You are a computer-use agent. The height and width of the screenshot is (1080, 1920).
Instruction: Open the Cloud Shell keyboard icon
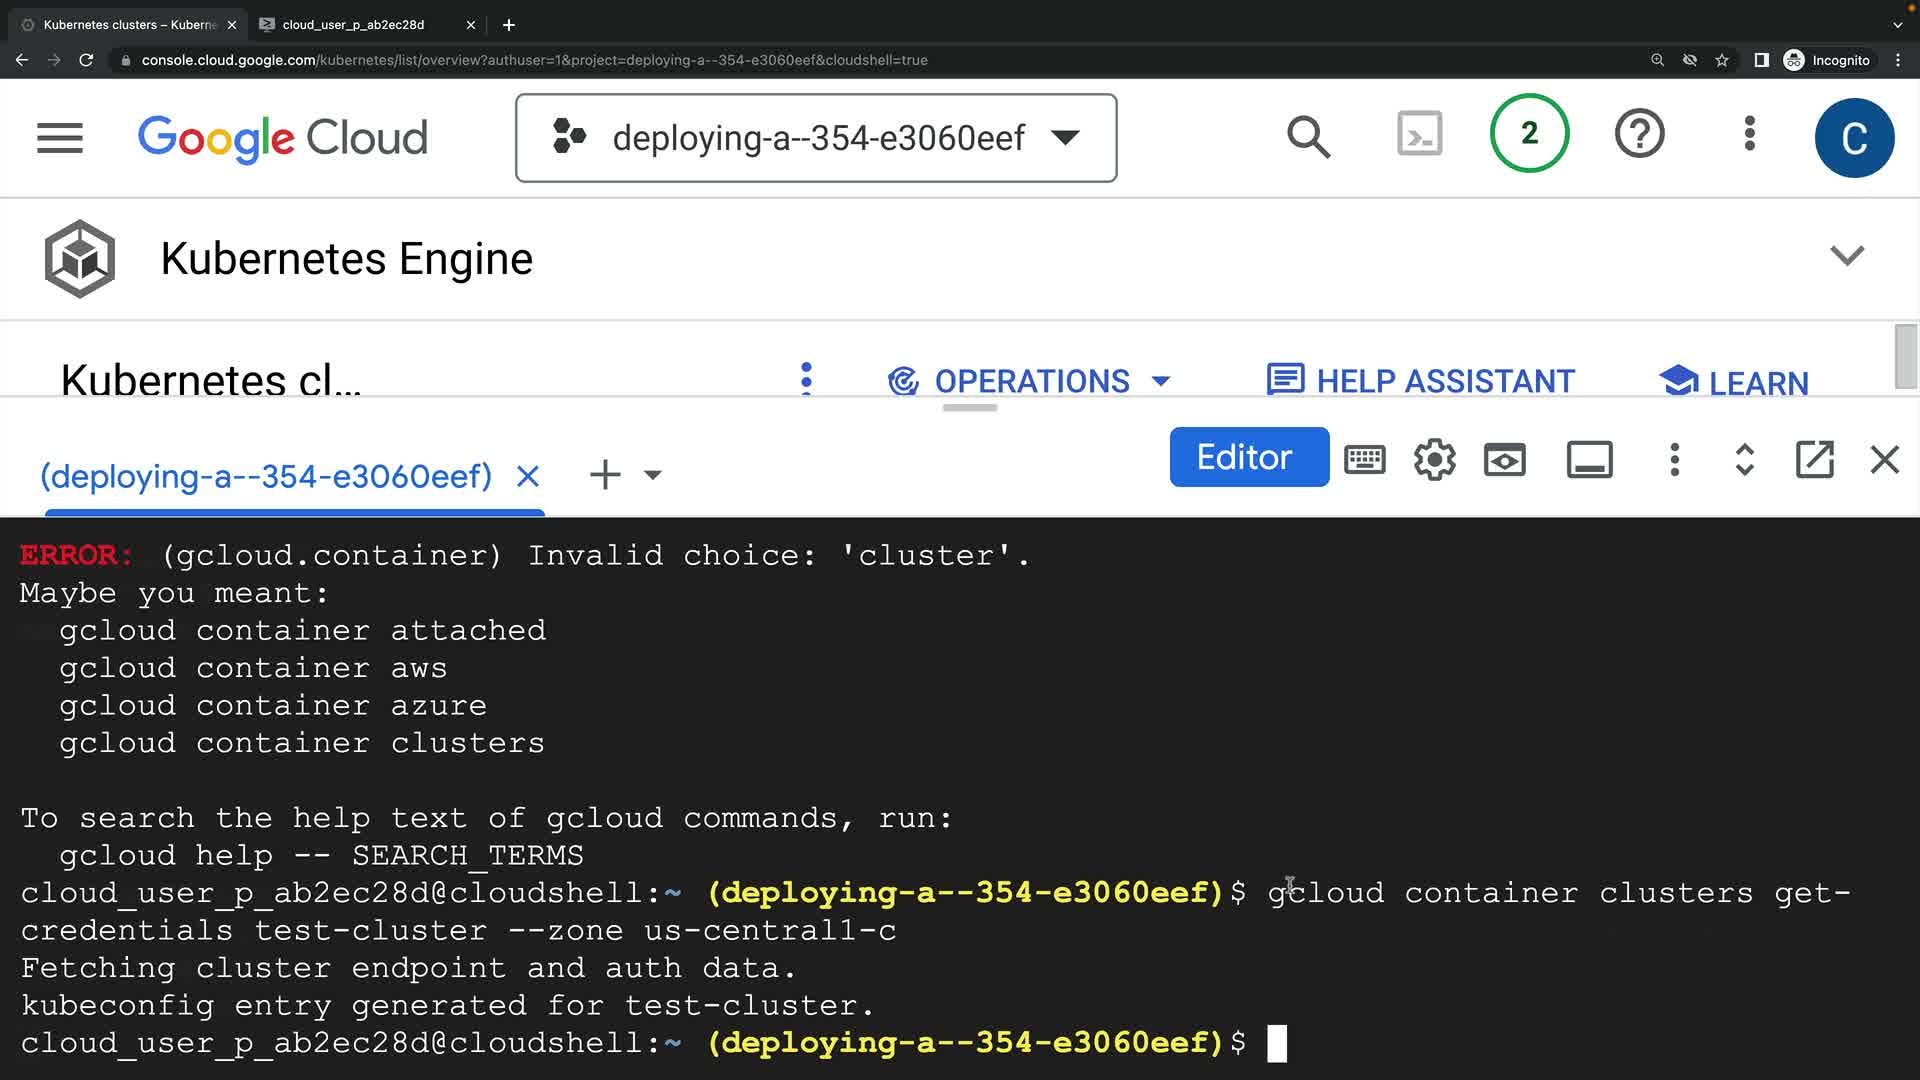coord(1364,460)
